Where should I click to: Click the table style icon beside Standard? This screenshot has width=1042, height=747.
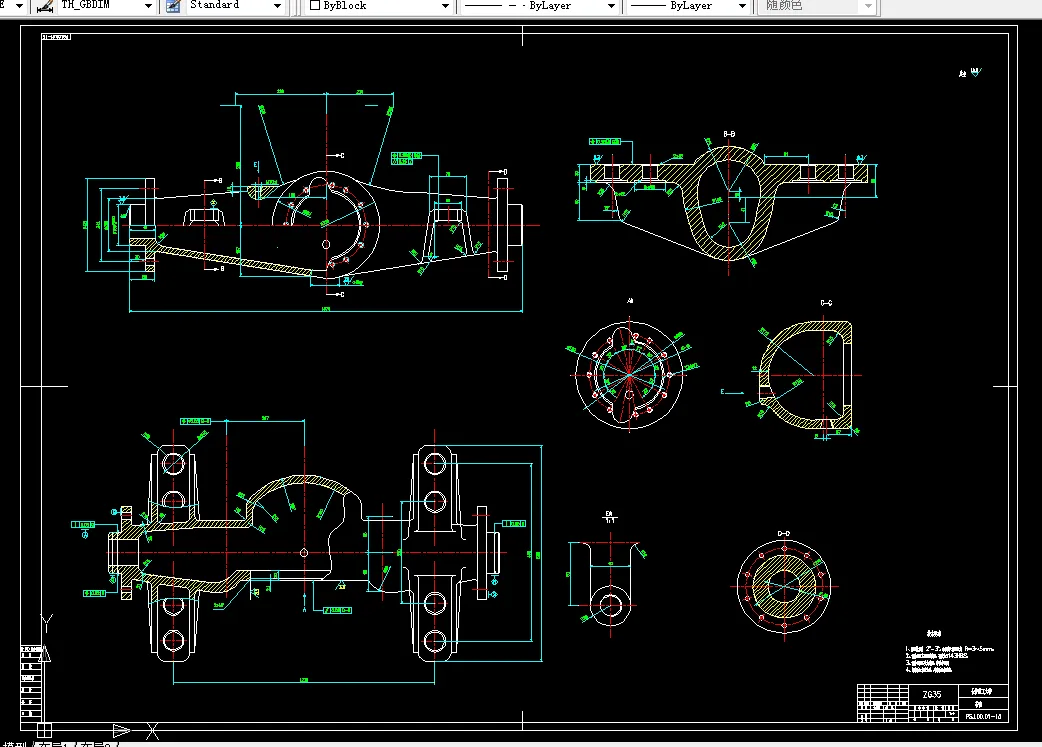(173, 6)
